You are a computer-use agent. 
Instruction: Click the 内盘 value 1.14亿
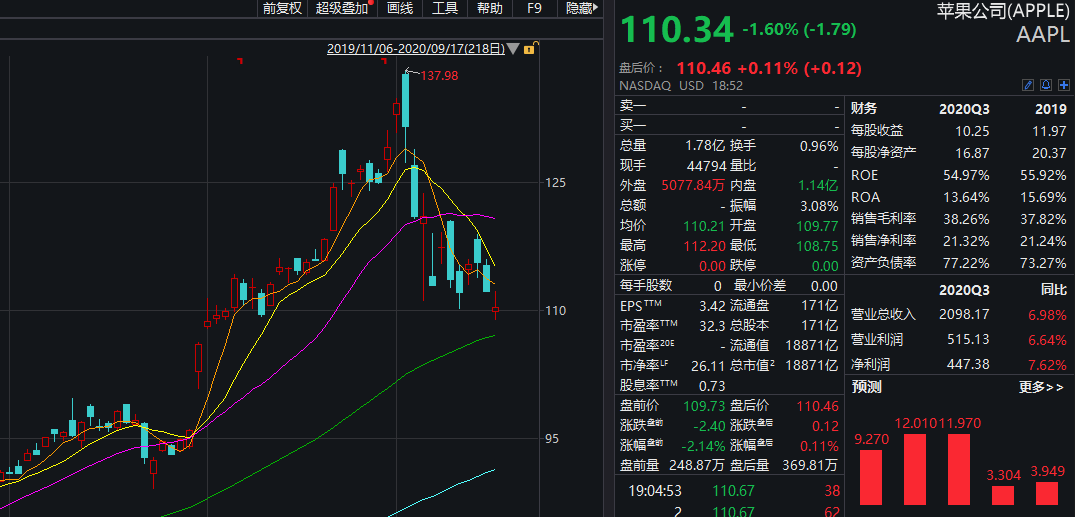(x=819, y=185)
